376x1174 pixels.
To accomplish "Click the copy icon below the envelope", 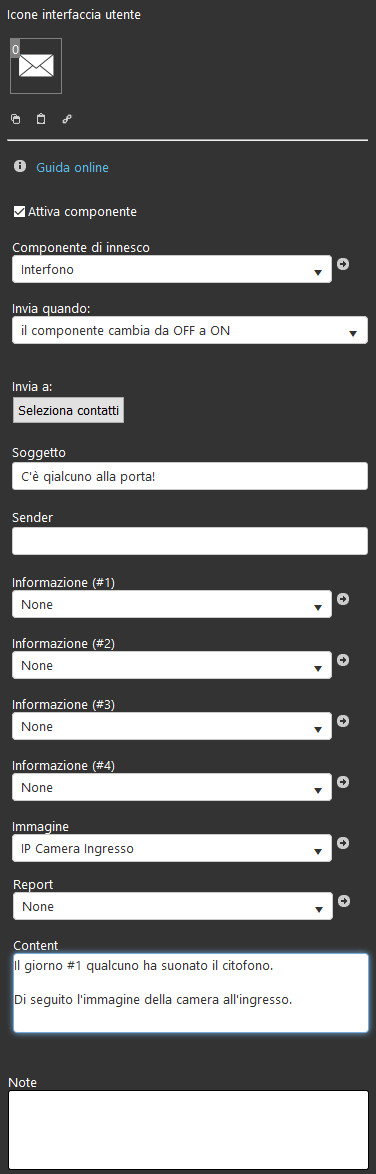I will [16, 119].
